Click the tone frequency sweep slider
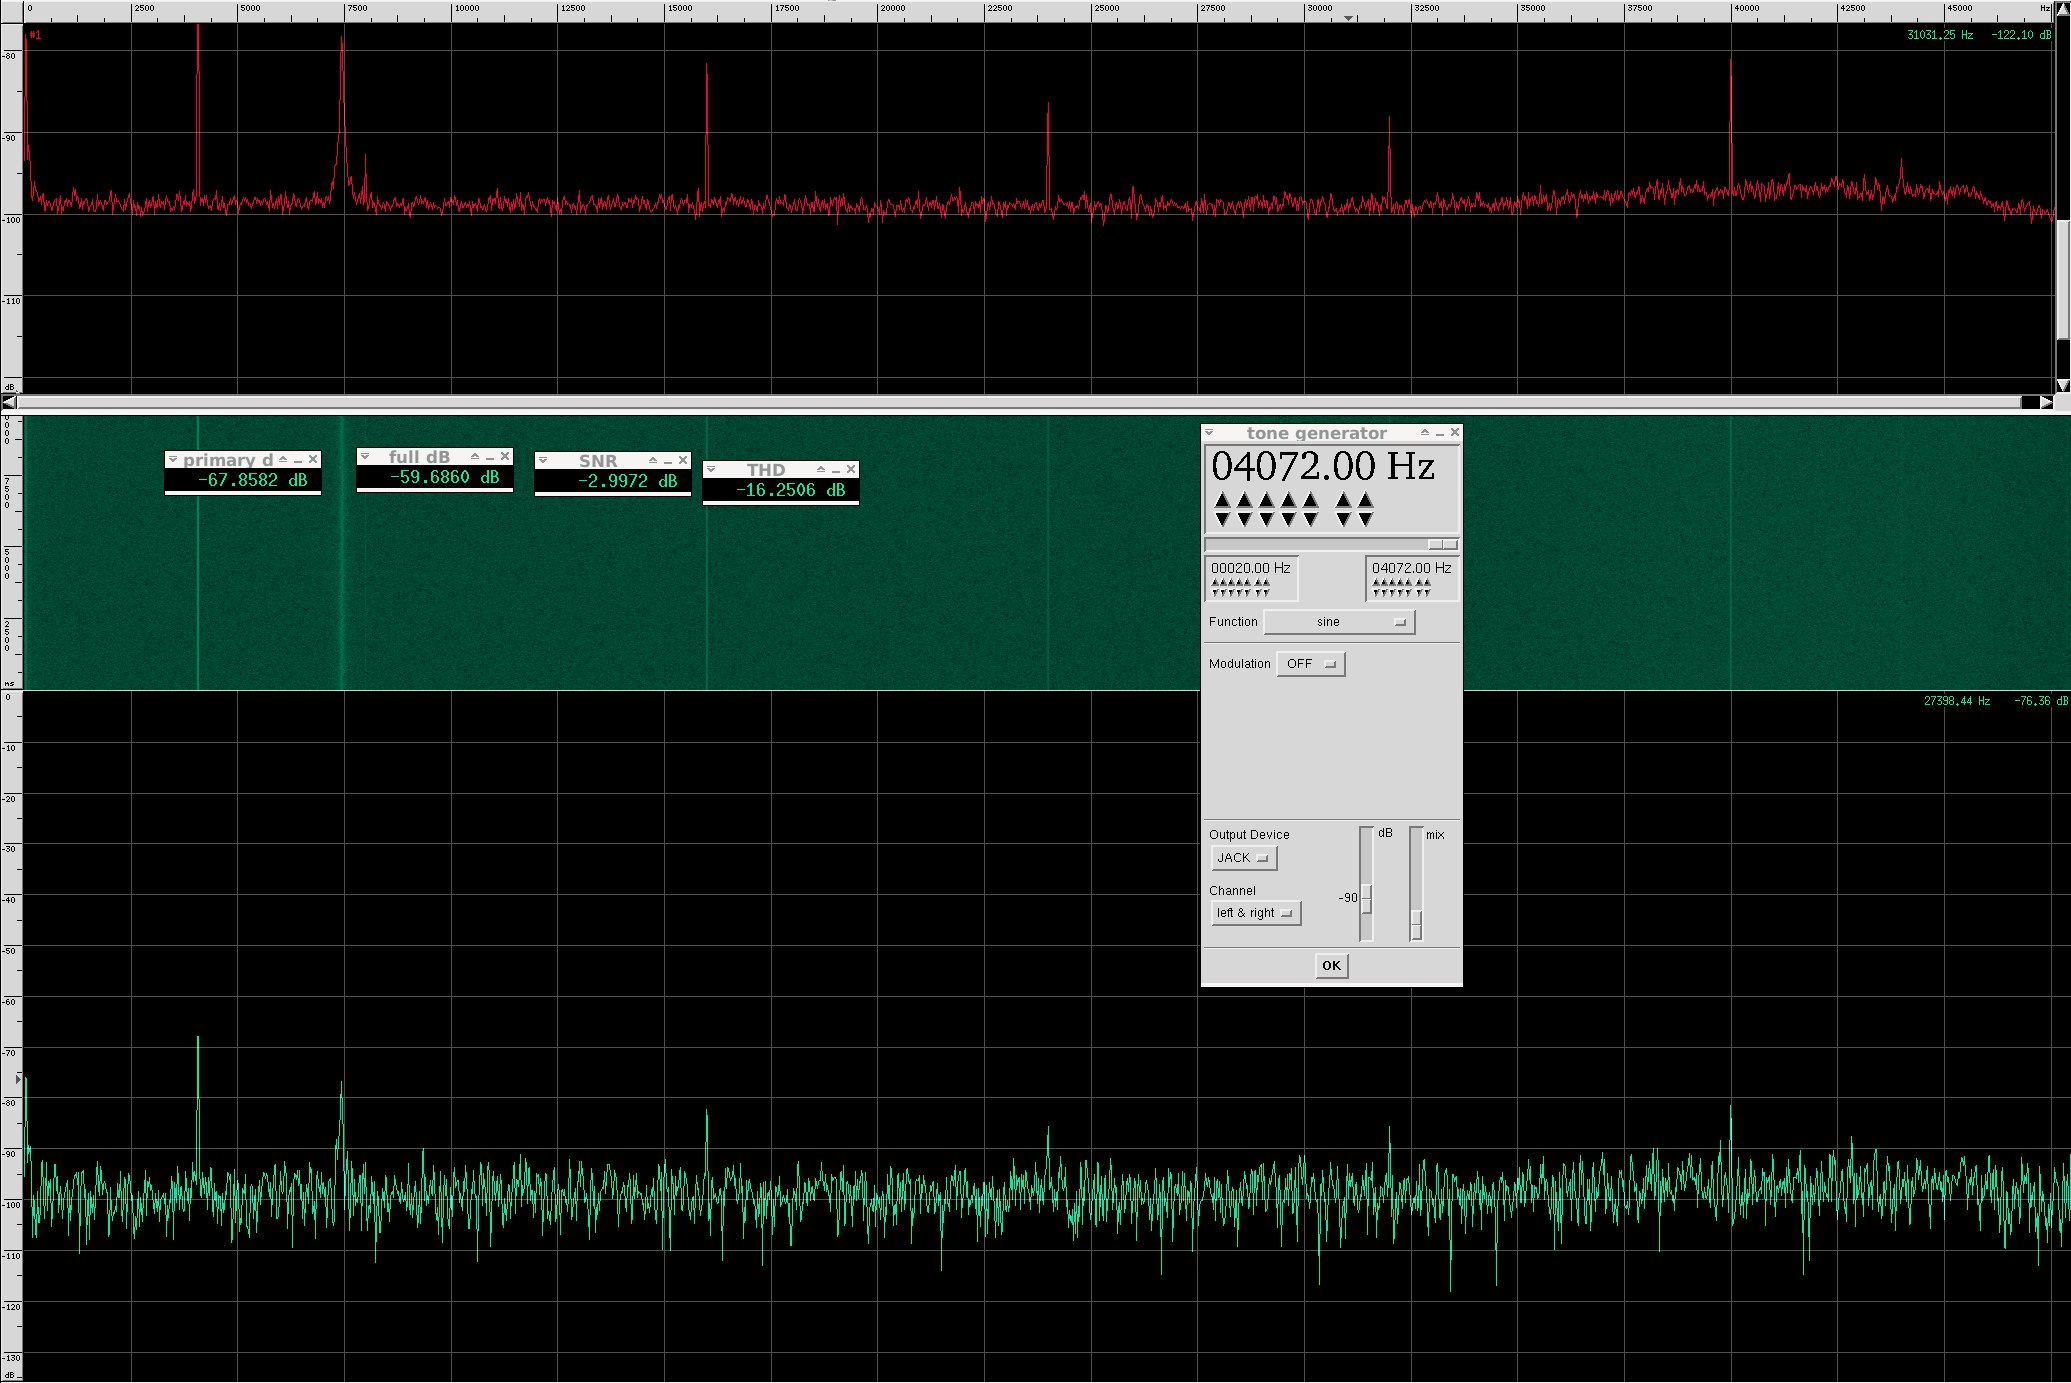The width and height of the screenshot is (2071, 1383). click(x=1443, y=545)
